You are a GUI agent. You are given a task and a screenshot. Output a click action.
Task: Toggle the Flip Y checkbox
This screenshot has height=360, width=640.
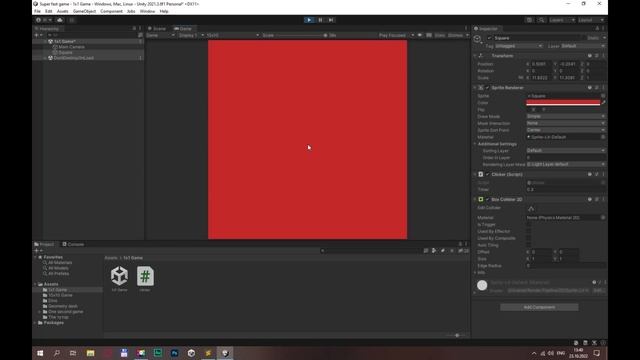(x=539, y=110)
